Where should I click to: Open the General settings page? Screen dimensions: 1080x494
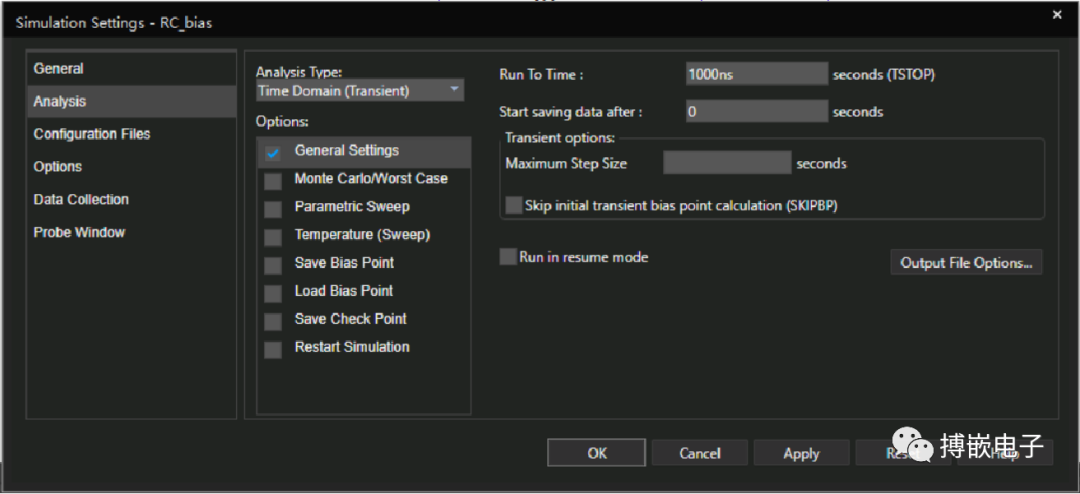pyautogui.click(x=131, y=69)
